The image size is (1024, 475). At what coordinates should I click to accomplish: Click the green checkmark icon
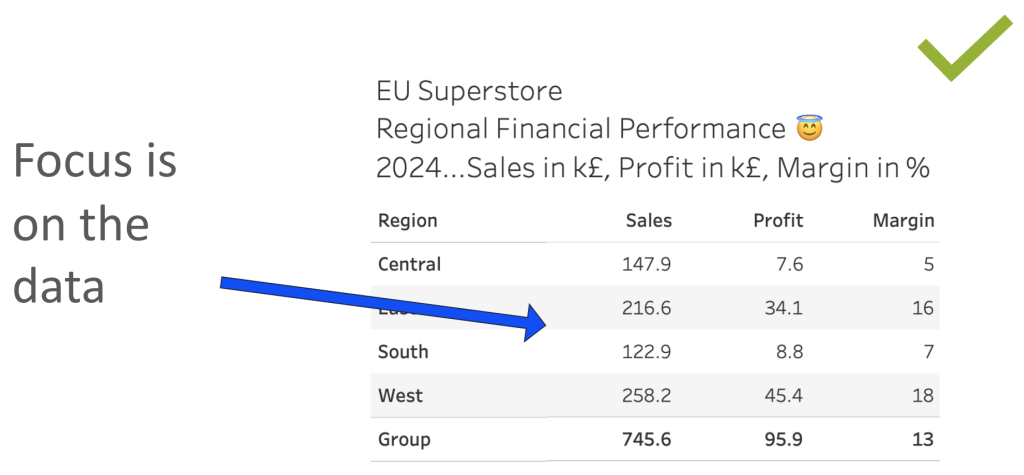965,48
